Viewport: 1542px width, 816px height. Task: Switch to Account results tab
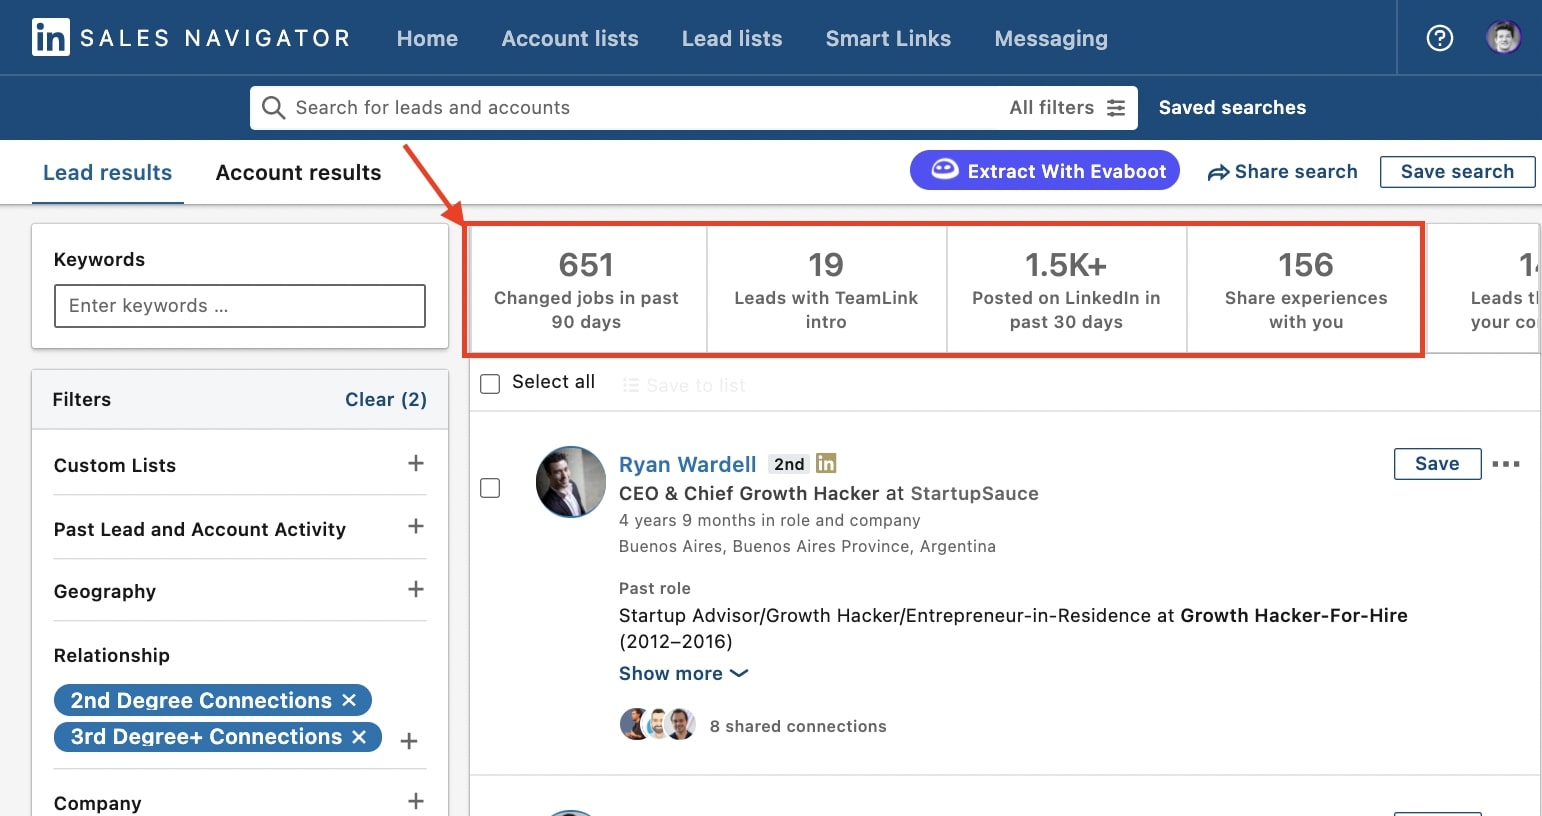[x=298, y=173]
